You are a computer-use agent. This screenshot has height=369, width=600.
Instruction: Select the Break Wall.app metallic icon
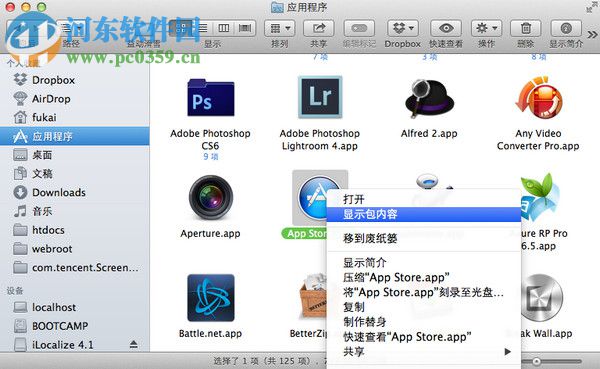point(541,298)
